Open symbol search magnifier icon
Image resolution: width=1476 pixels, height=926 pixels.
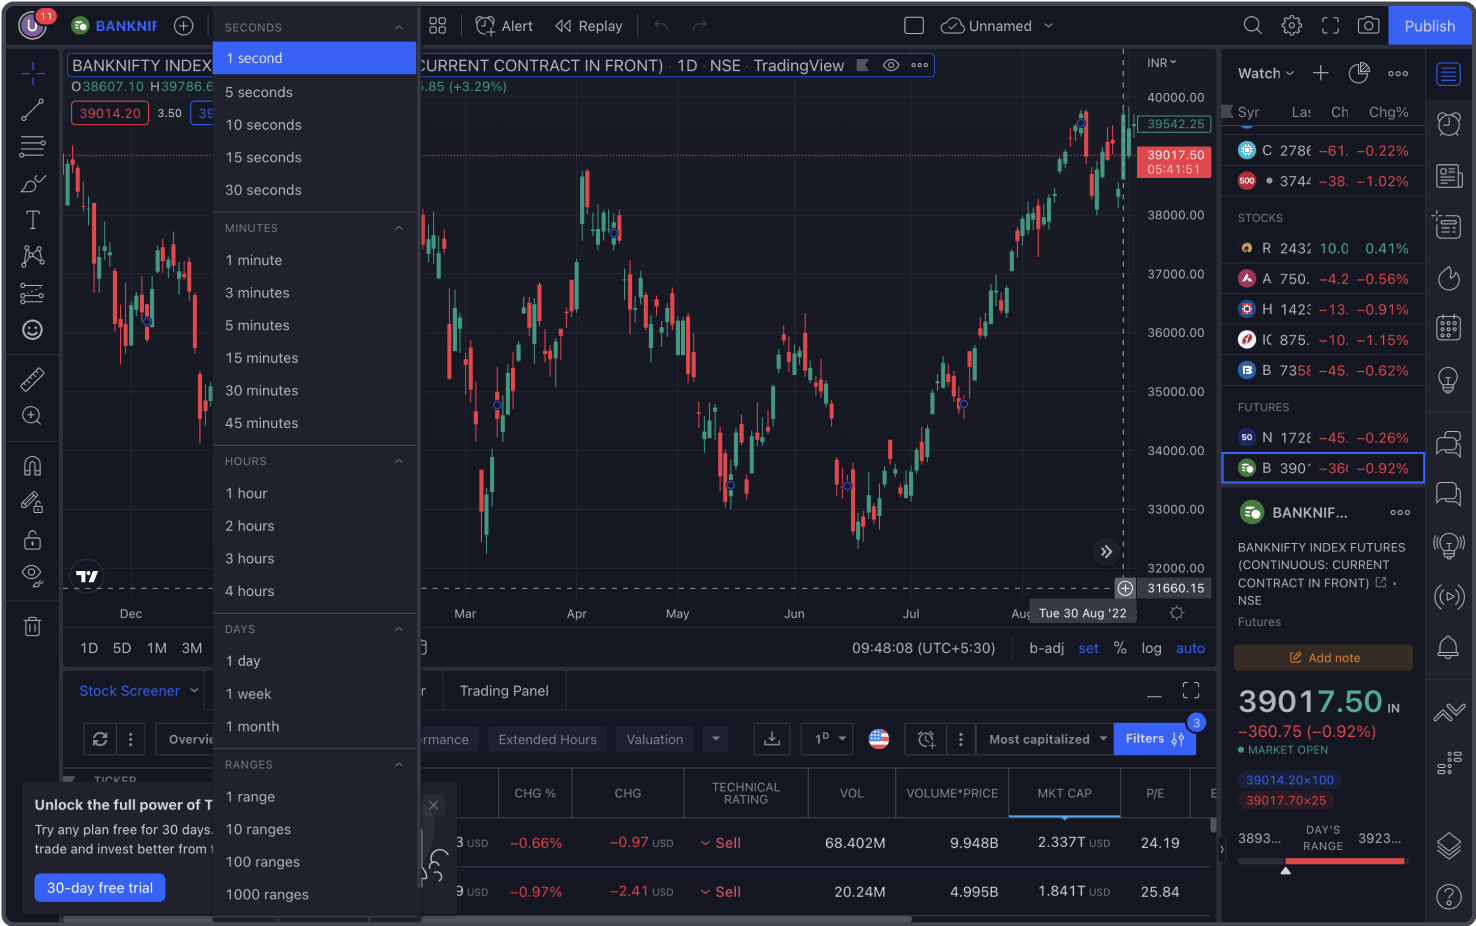pos(1253,26)
